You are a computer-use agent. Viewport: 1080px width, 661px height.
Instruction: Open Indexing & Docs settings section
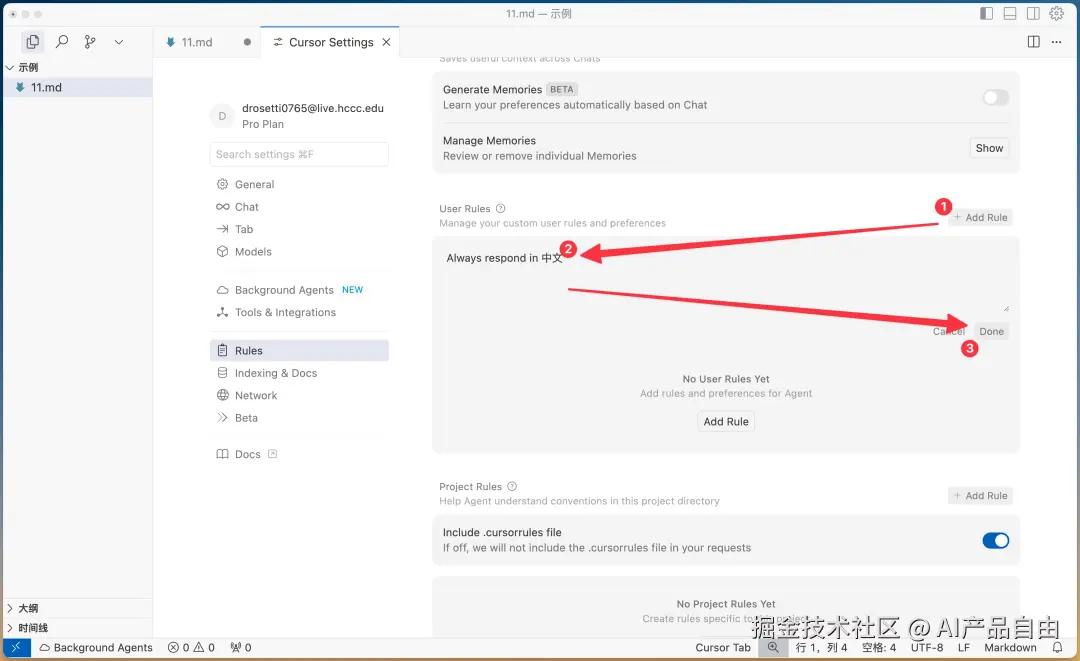tap(299, 373)
